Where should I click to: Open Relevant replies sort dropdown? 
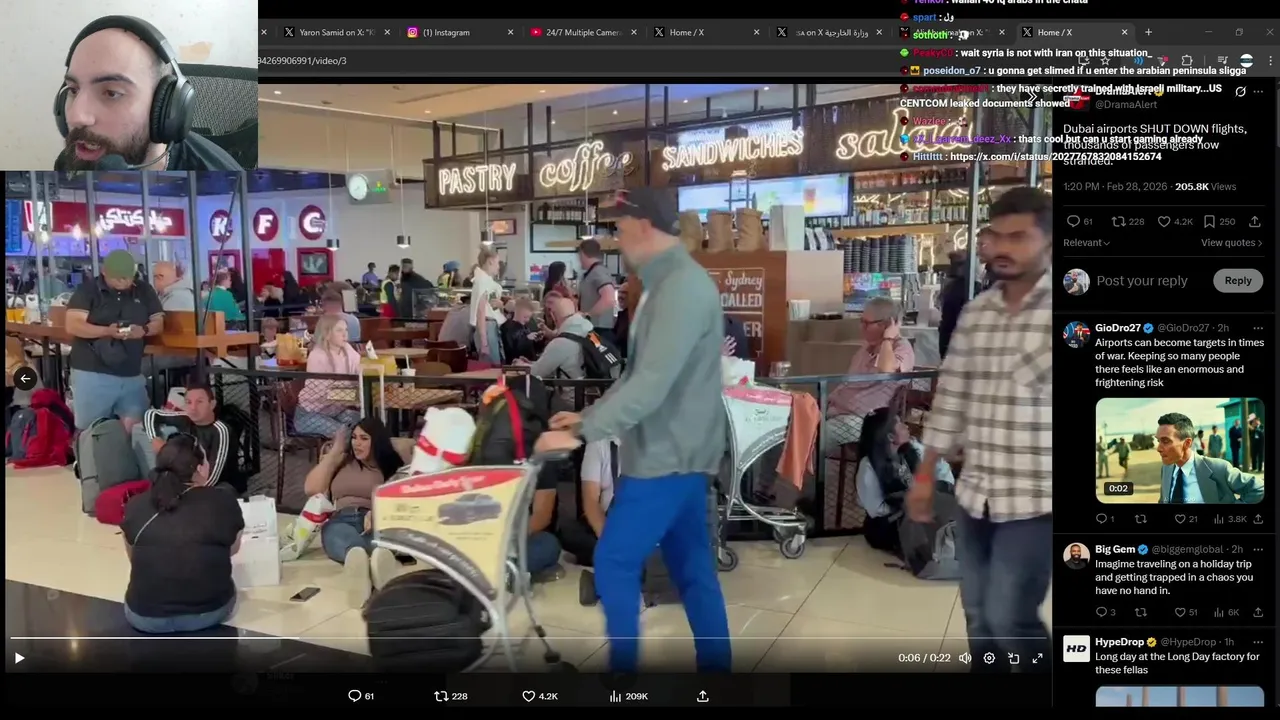[1087, 242]
